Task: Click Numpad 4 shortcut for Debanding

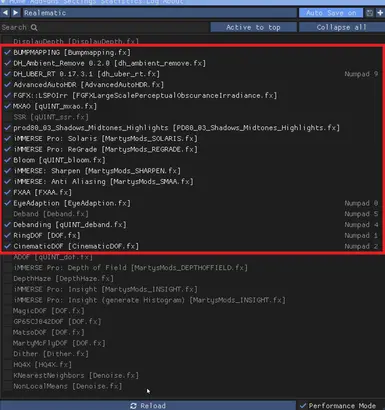Action: click(x=361, y=225)
